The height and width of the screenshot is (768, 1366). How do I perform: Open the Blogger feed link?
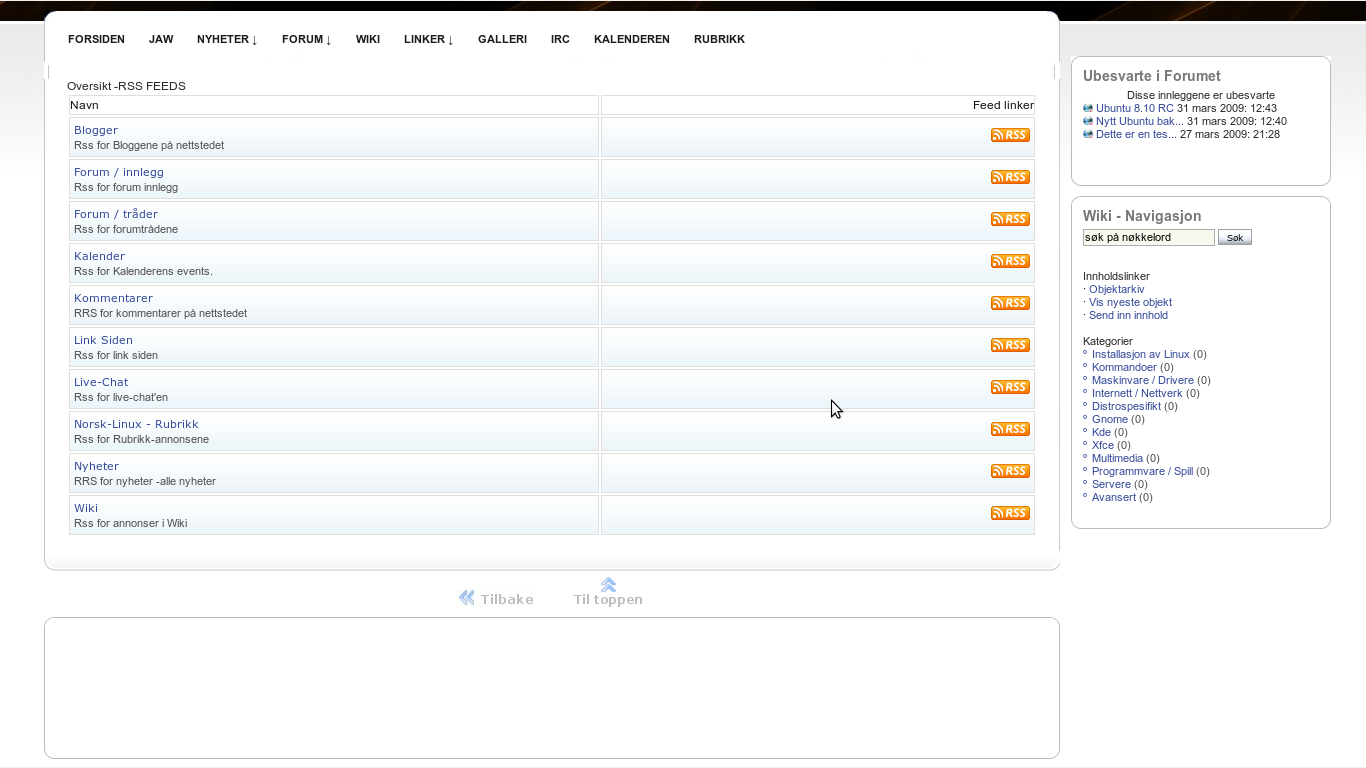[96, 130]
